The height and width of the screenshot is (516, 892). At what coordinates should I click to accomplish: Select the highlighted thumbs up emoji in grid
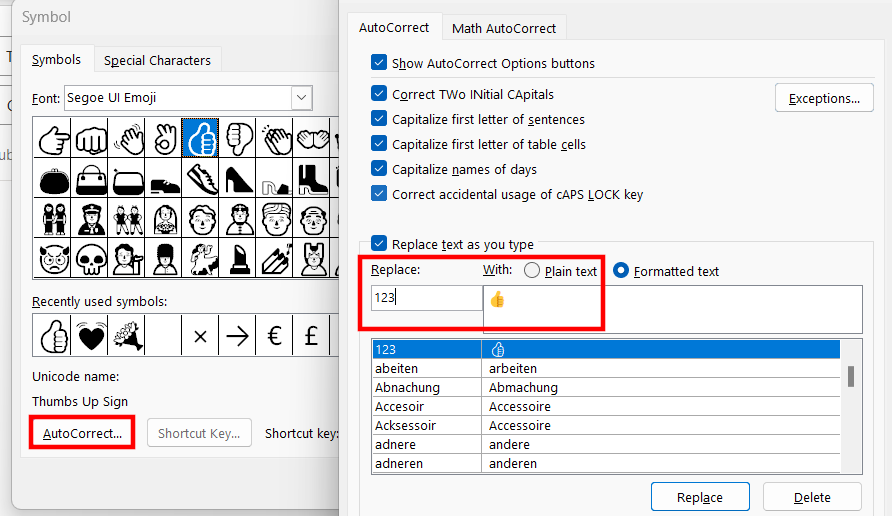tap(201, 138)
